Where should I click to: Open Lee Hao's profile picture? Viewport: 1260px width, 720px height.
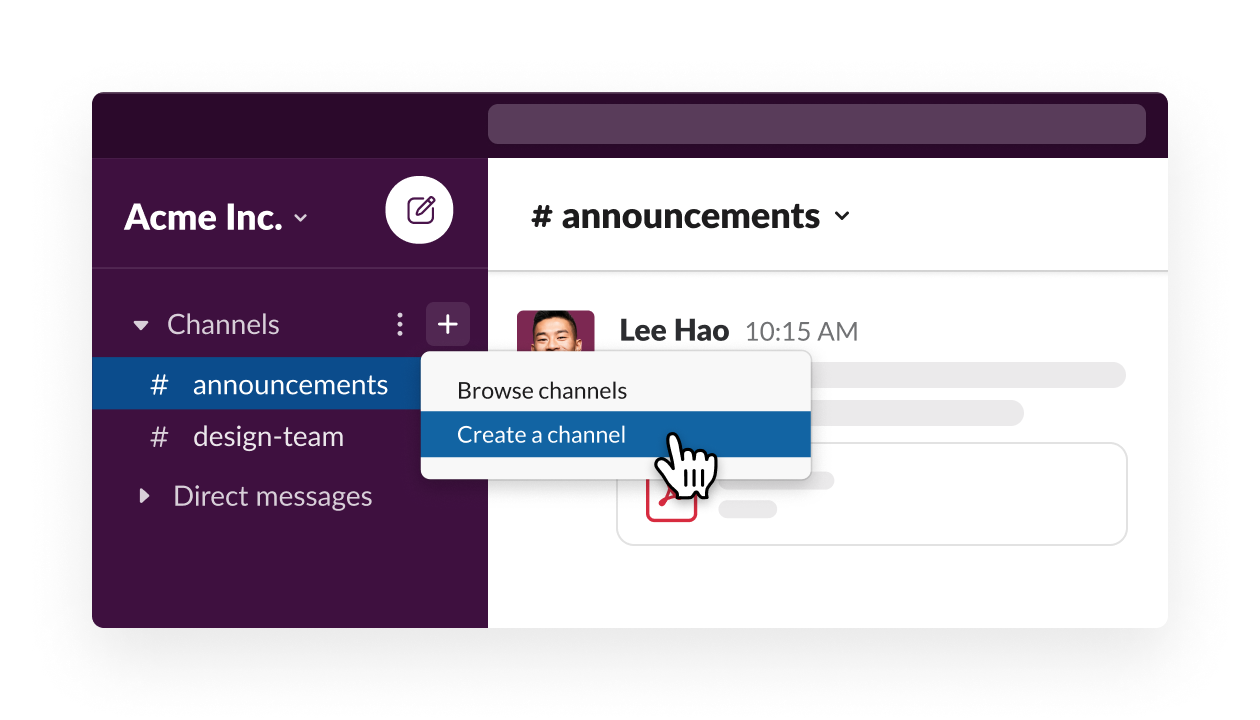click(x=555, y=332)
